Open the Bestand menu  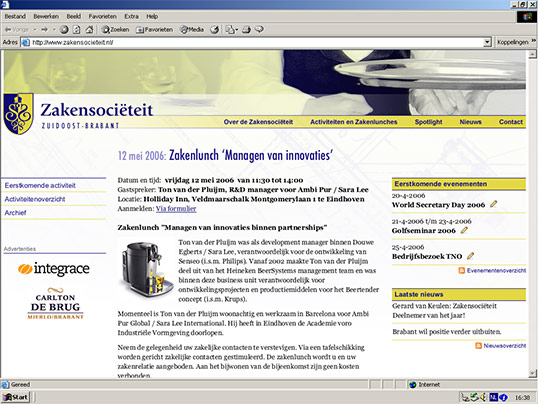click(x=15, y=16)
